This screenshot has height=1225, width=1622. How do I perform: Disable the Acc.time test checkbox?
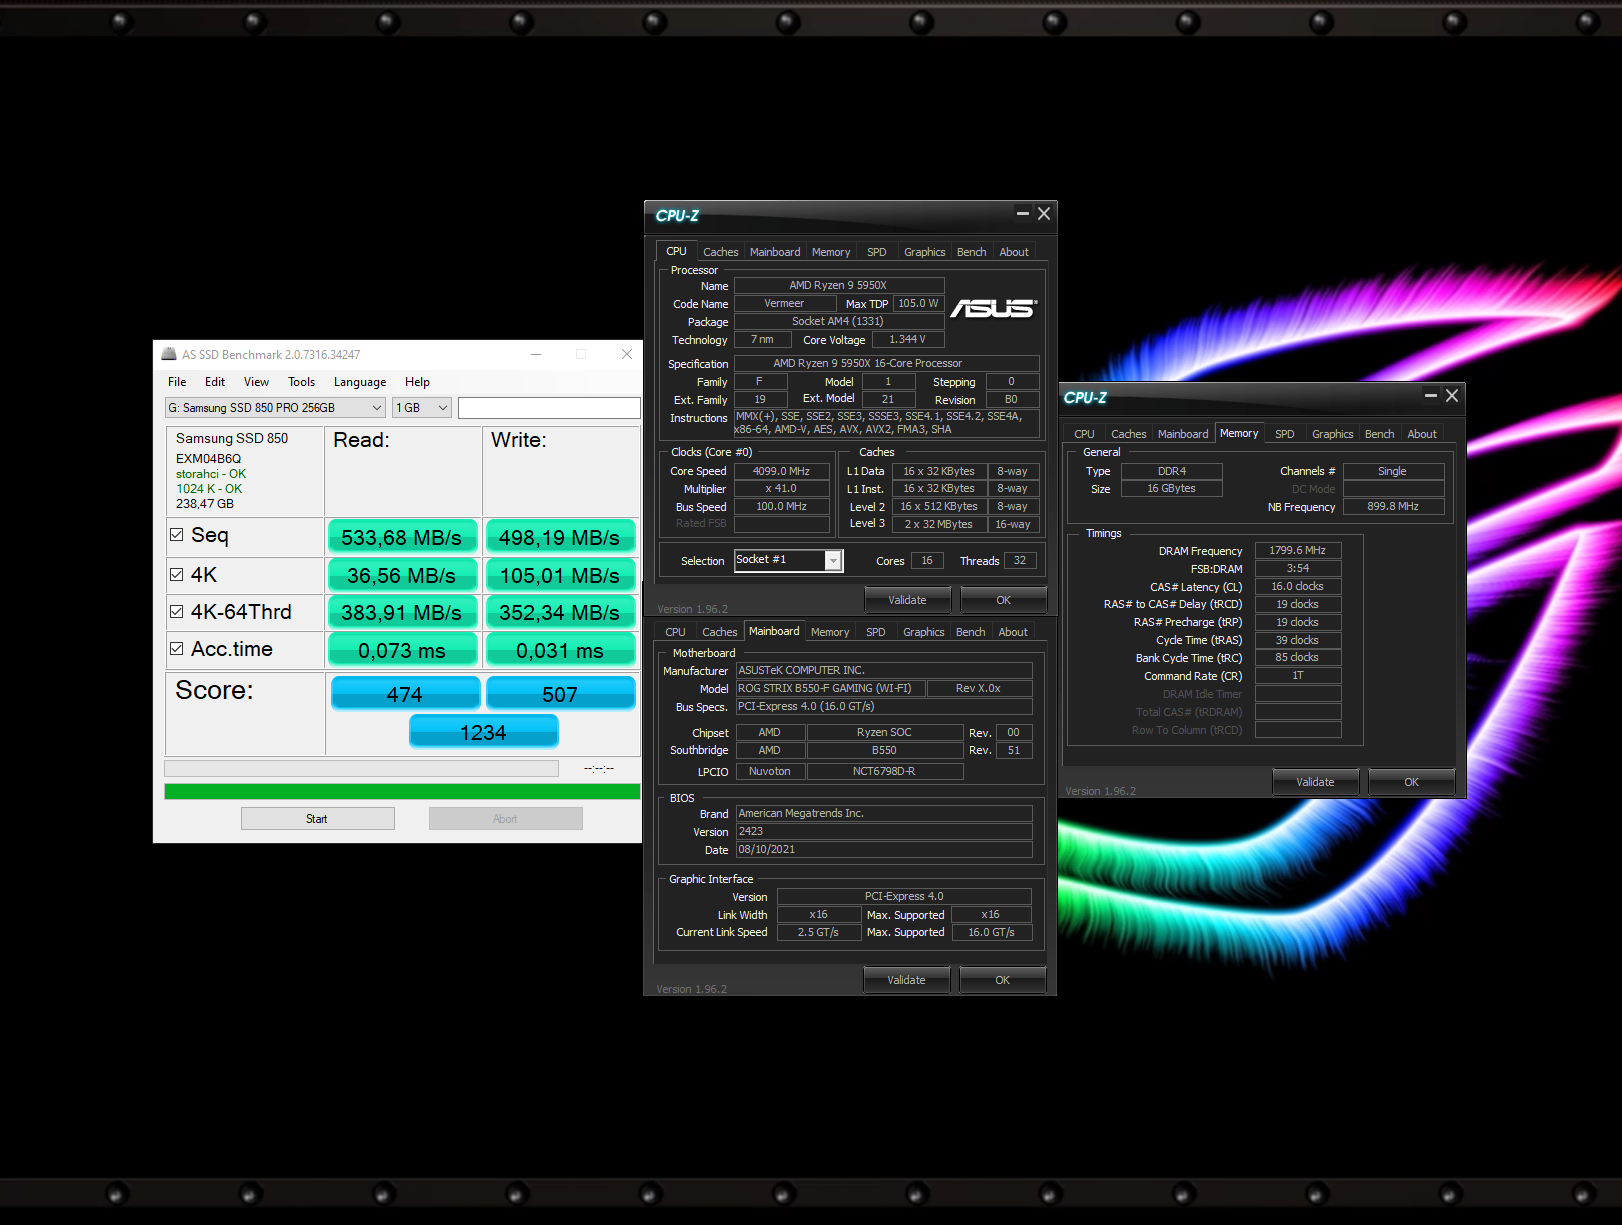177,649
